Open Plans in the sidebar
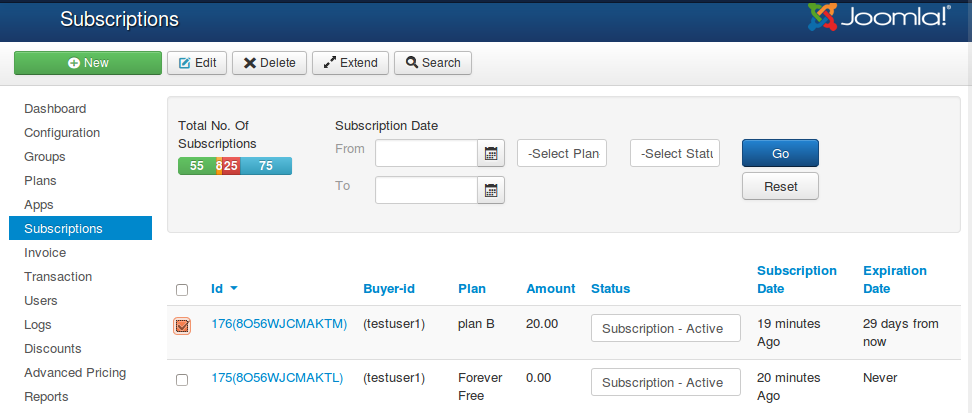The image size is (972, 413). tap(40, 180)
